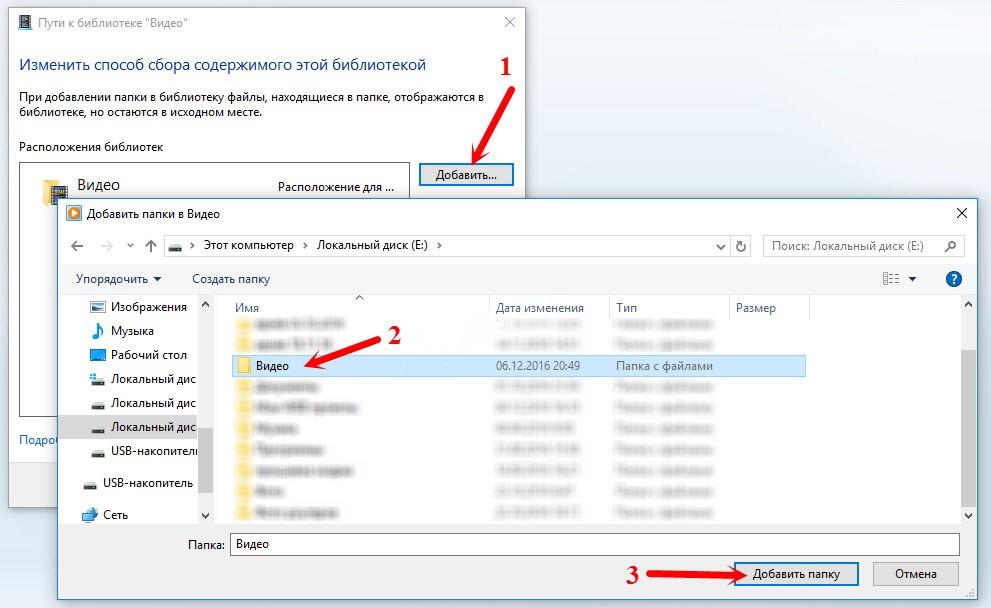
Task: Expand the chevron after Локальный диск (E:)
Action: (439, 245)
